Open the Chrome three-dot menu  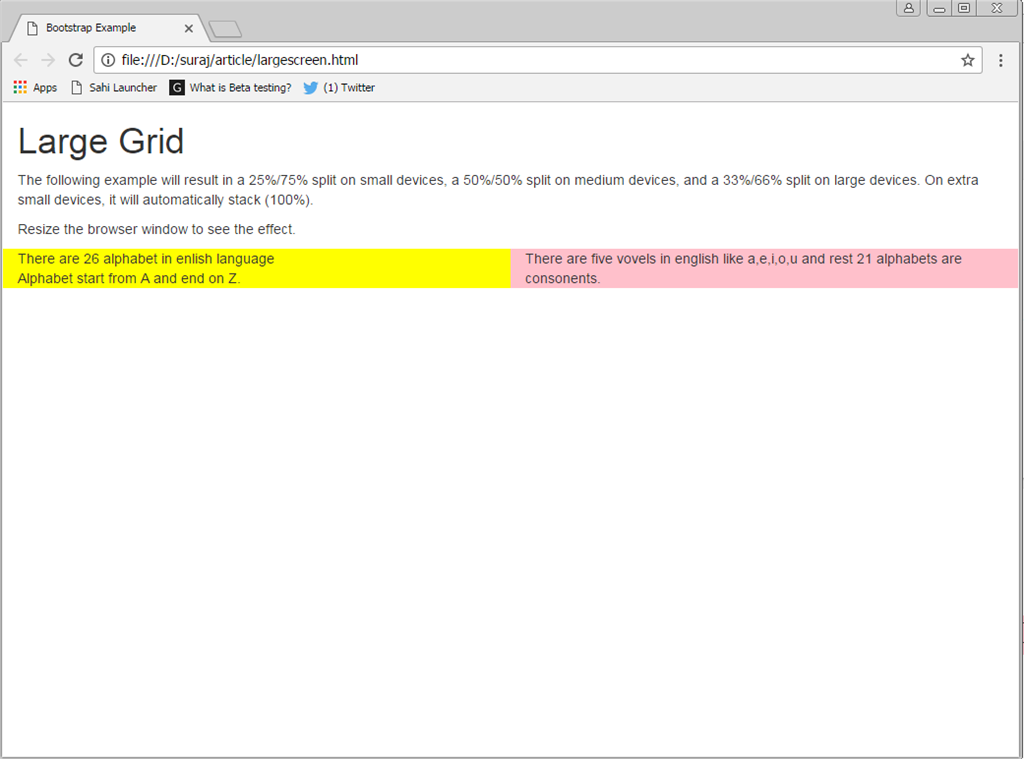click(x=1000, y=60)
